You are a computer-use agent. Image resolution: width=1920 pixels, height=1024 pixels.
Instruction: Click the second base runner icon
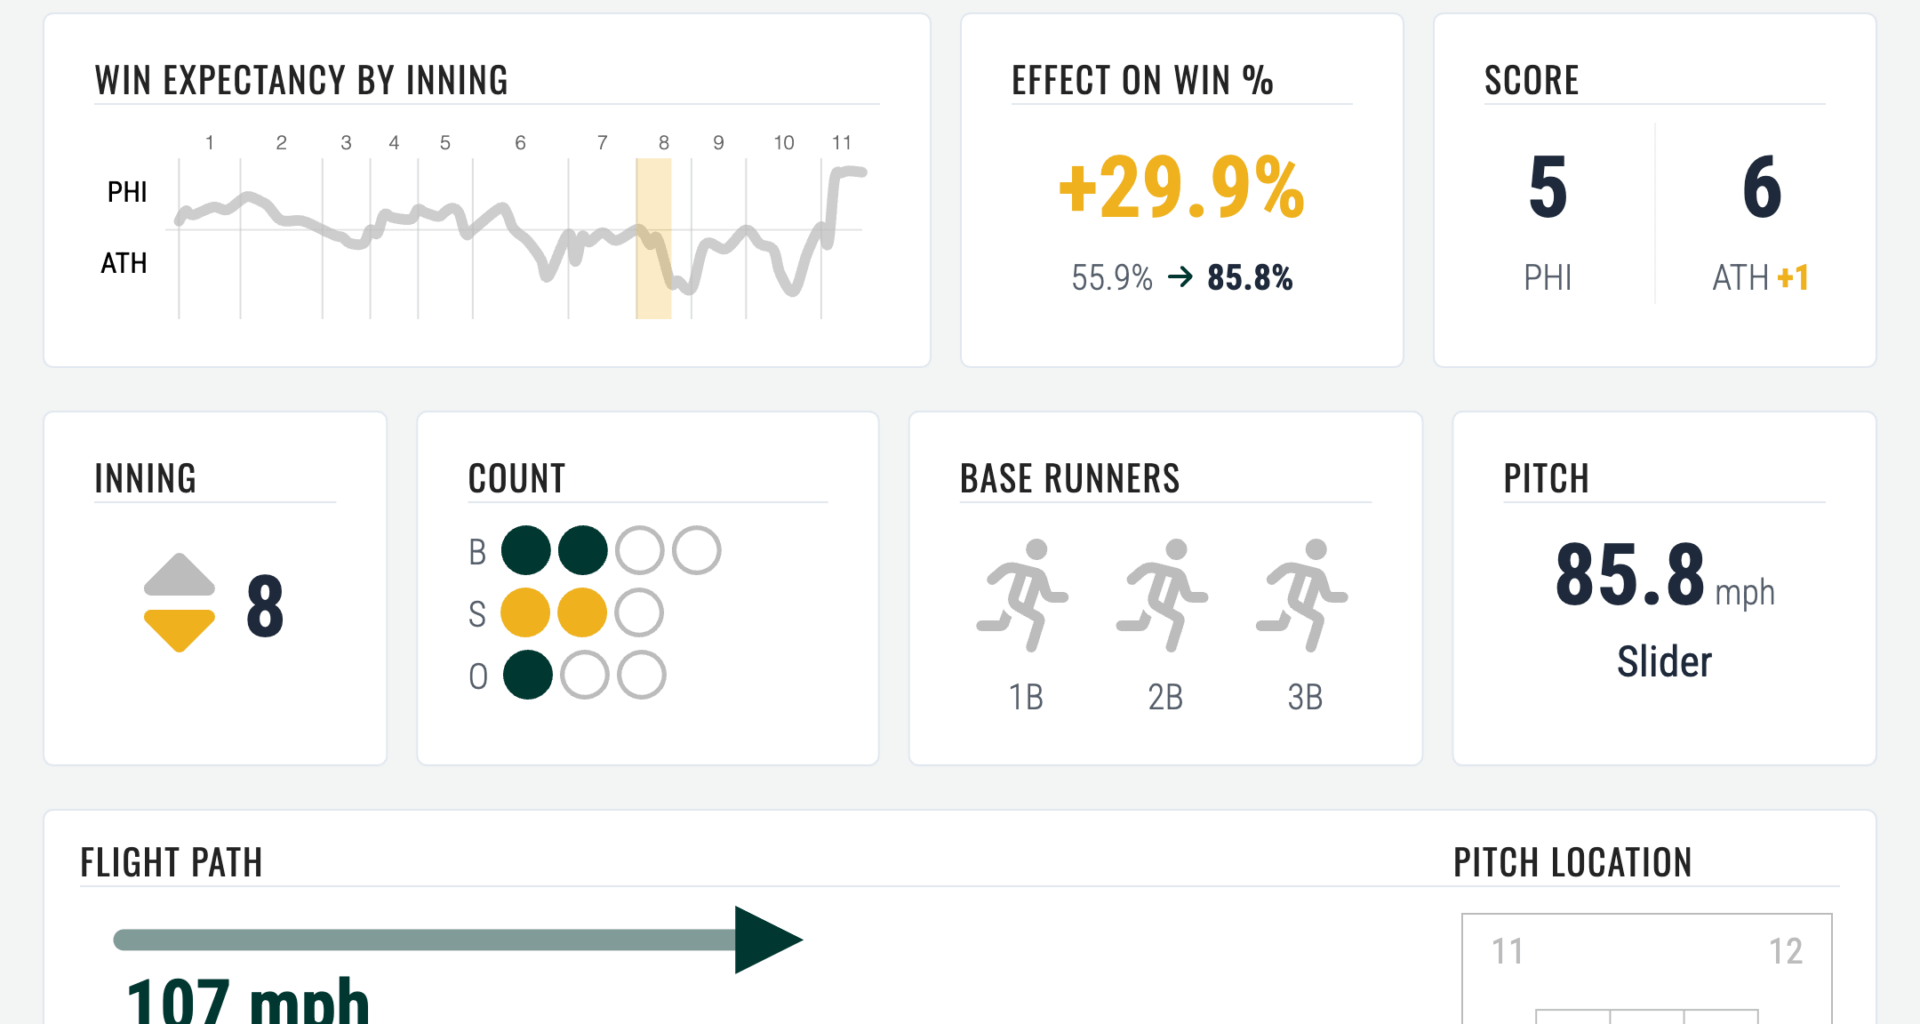tap(1163, 595)
